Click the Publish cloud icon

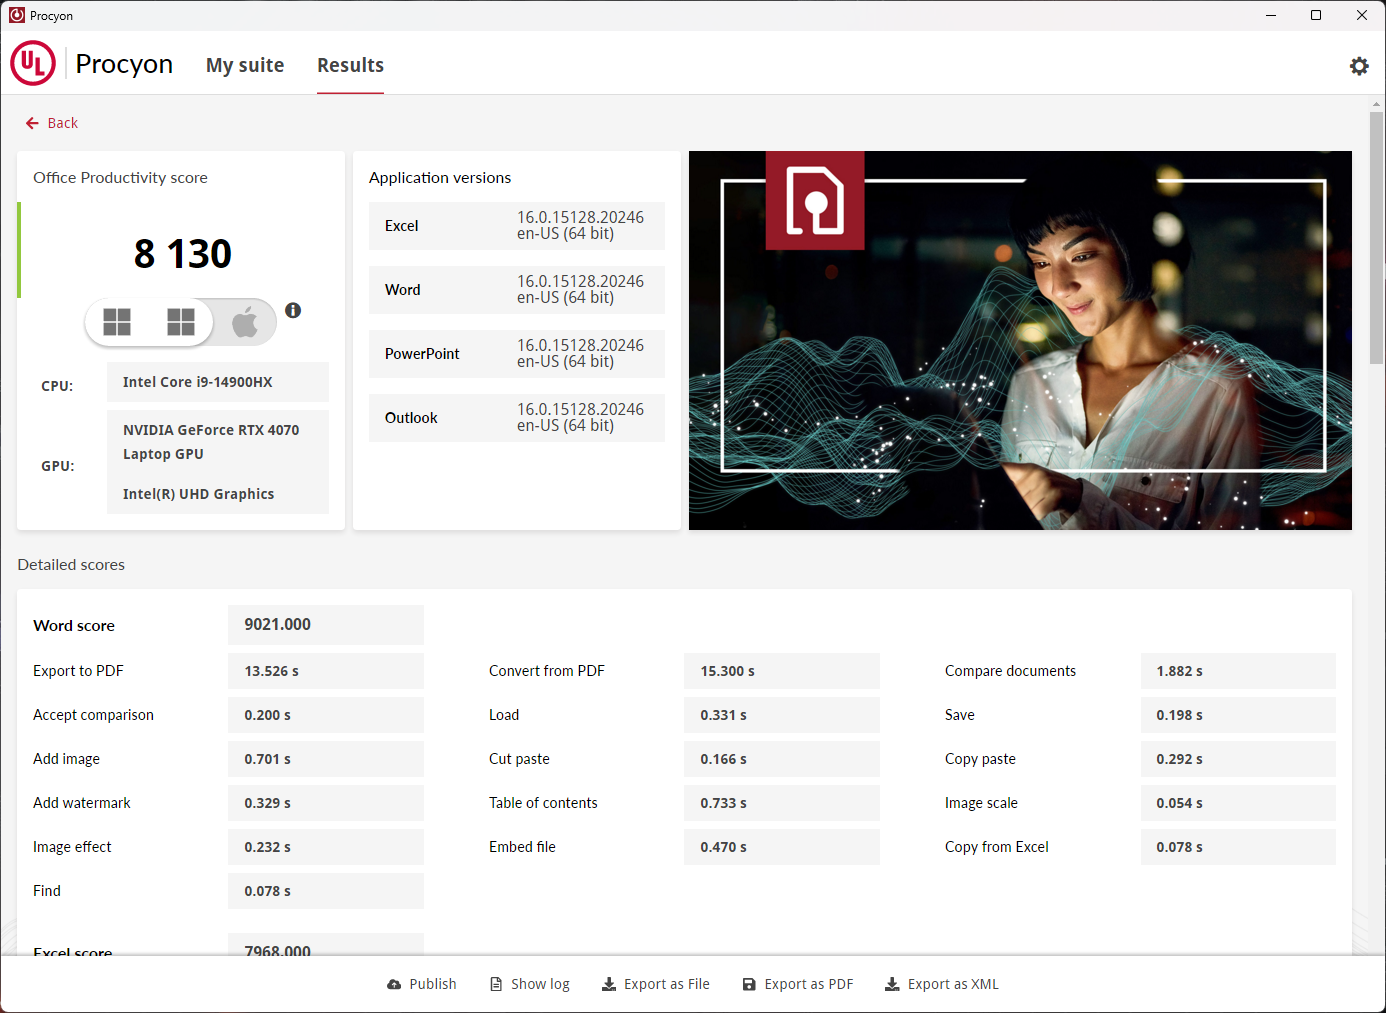394,984
